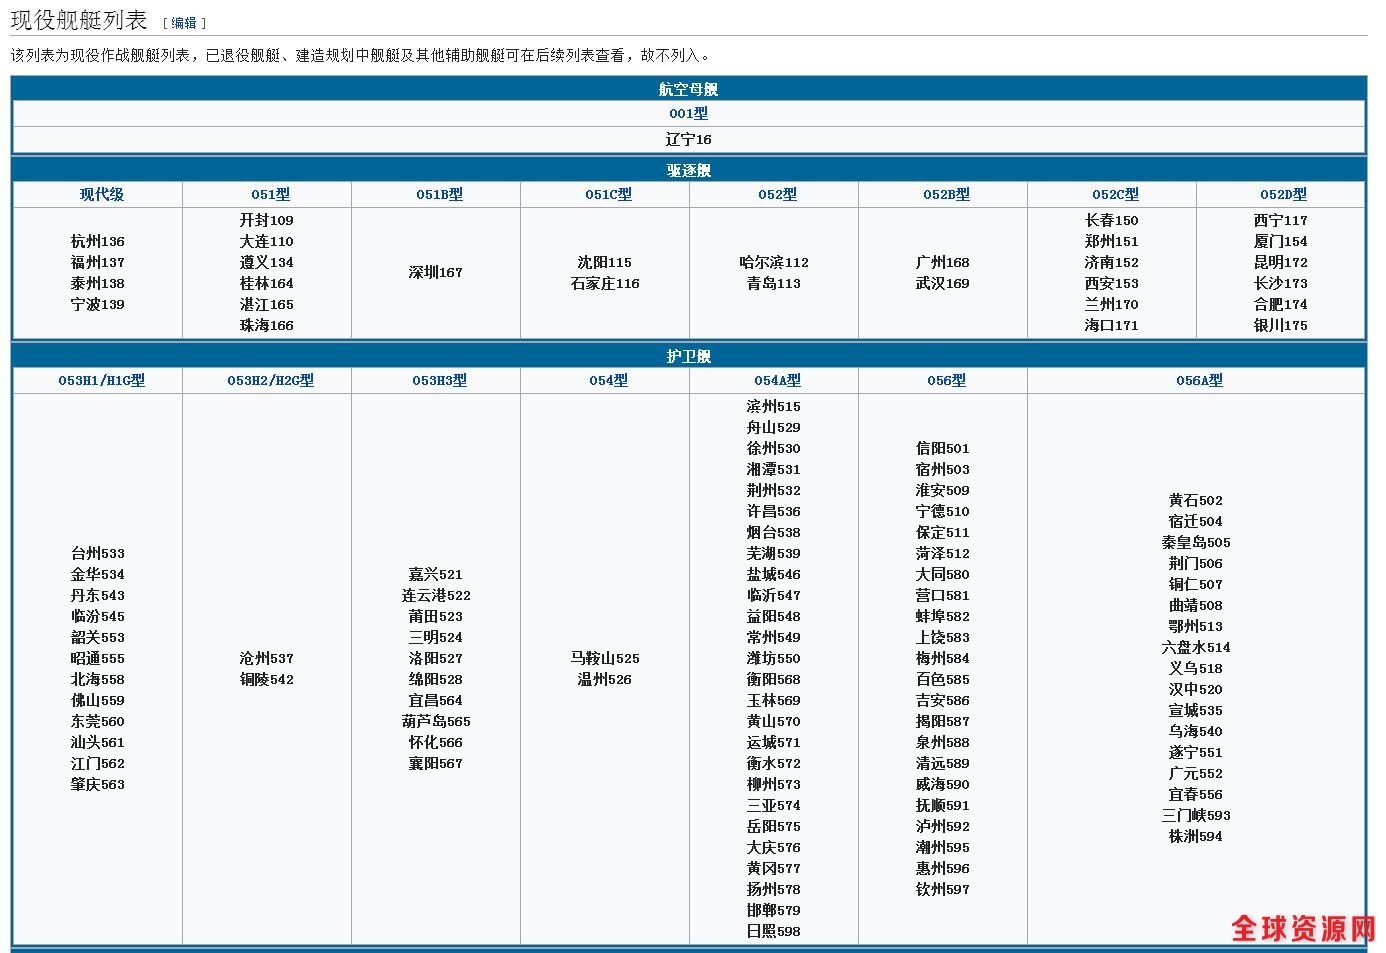
Task: Open the 053H1/H1G型 class header link
Action: tap(101, 381)
